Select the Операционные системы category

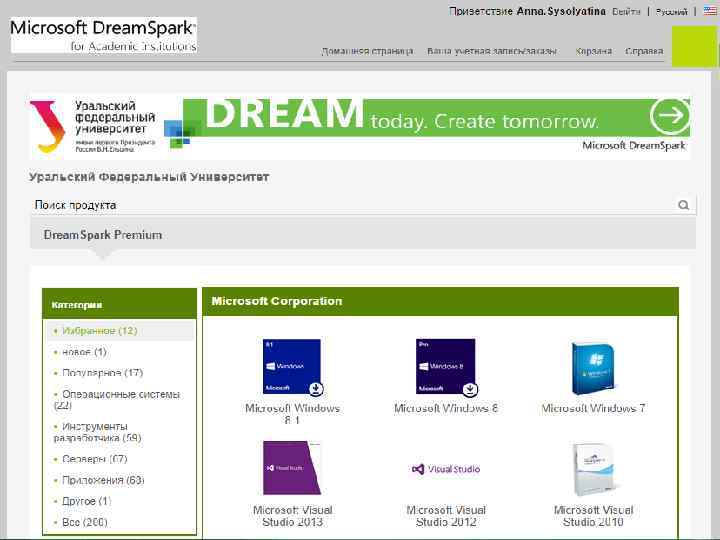pyautogui.click(x=117, y=399)
